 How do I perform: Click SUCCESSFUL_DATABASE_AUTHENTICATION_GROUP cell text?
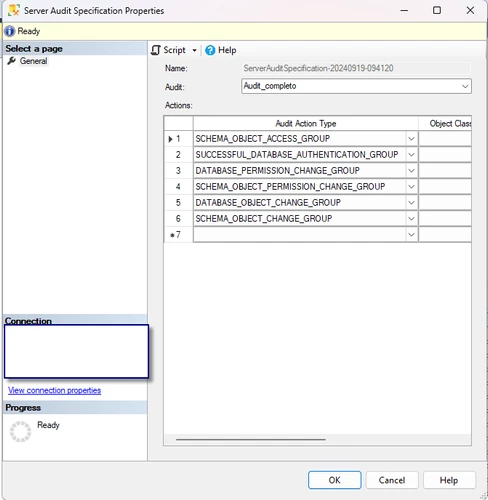297,155
